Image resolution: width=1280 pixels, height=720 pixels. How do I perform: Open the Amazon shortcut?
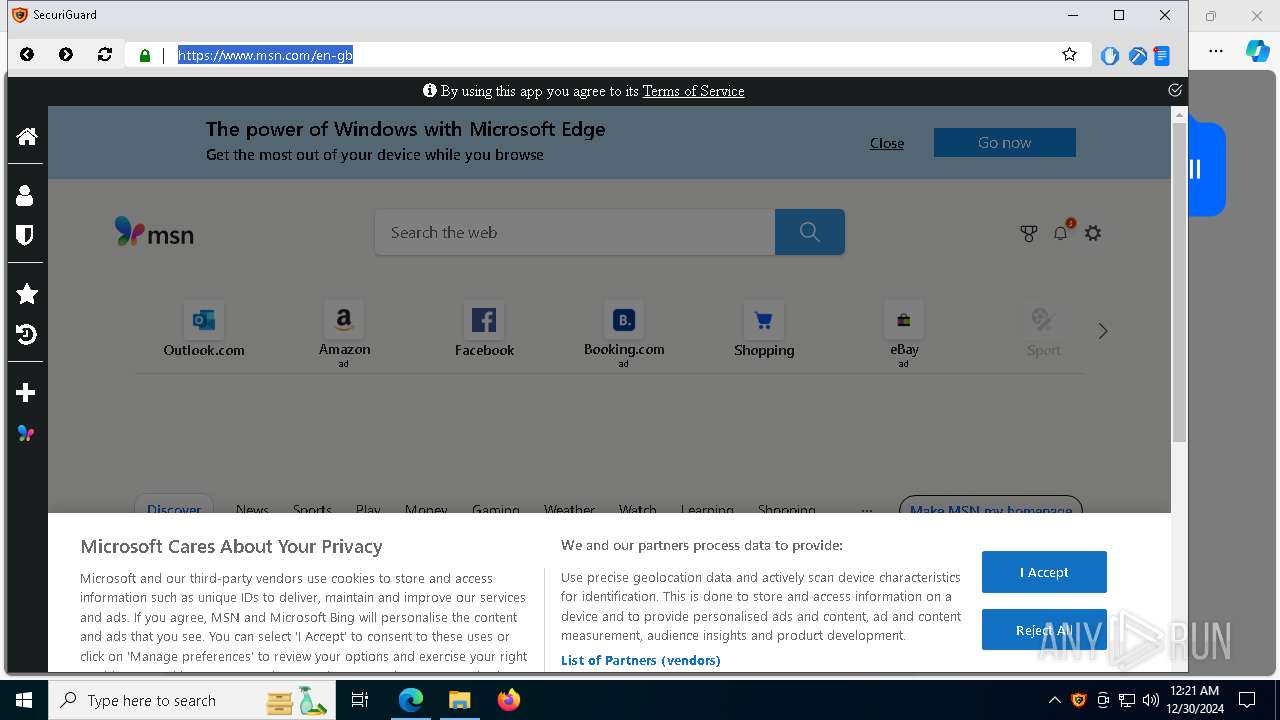click(344, 334)
